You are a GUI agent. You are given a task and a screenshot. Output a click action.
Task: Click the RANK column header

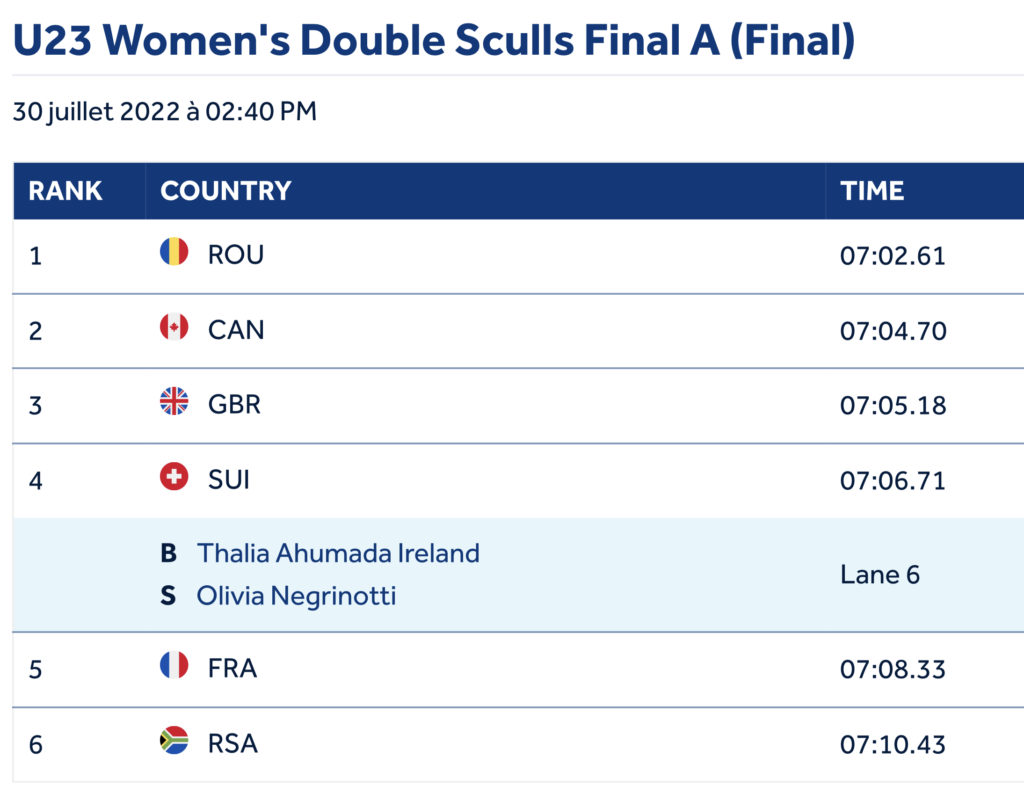[x=65, y=191]
